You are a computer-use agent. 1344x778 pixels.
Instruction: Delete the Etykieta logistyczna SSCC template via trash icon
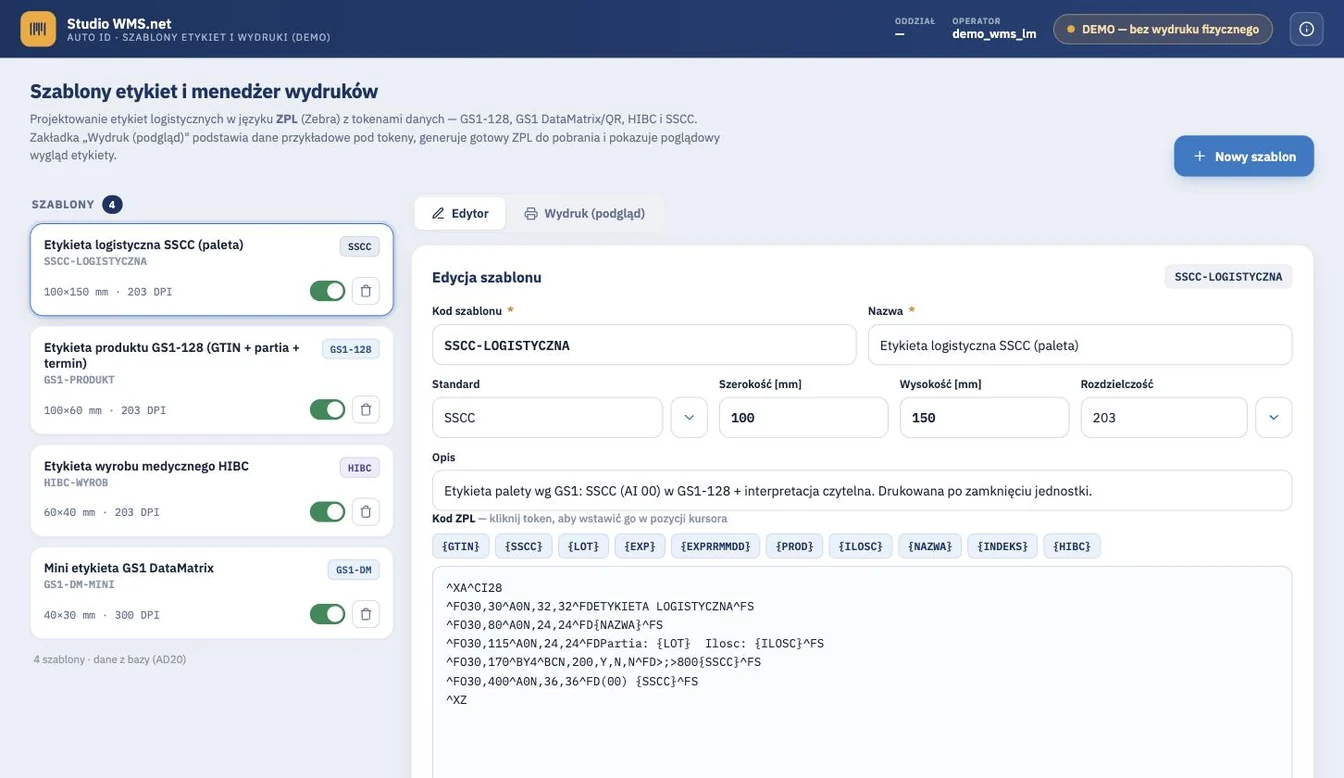[366, 291]
